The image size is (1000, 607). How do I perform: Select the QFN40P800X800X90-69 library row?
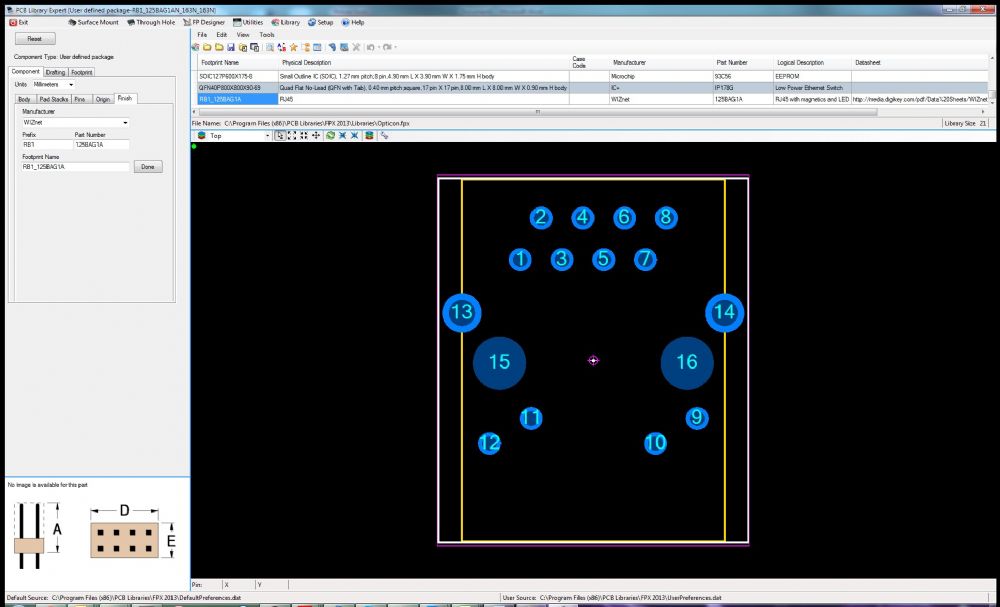(591, 88)
